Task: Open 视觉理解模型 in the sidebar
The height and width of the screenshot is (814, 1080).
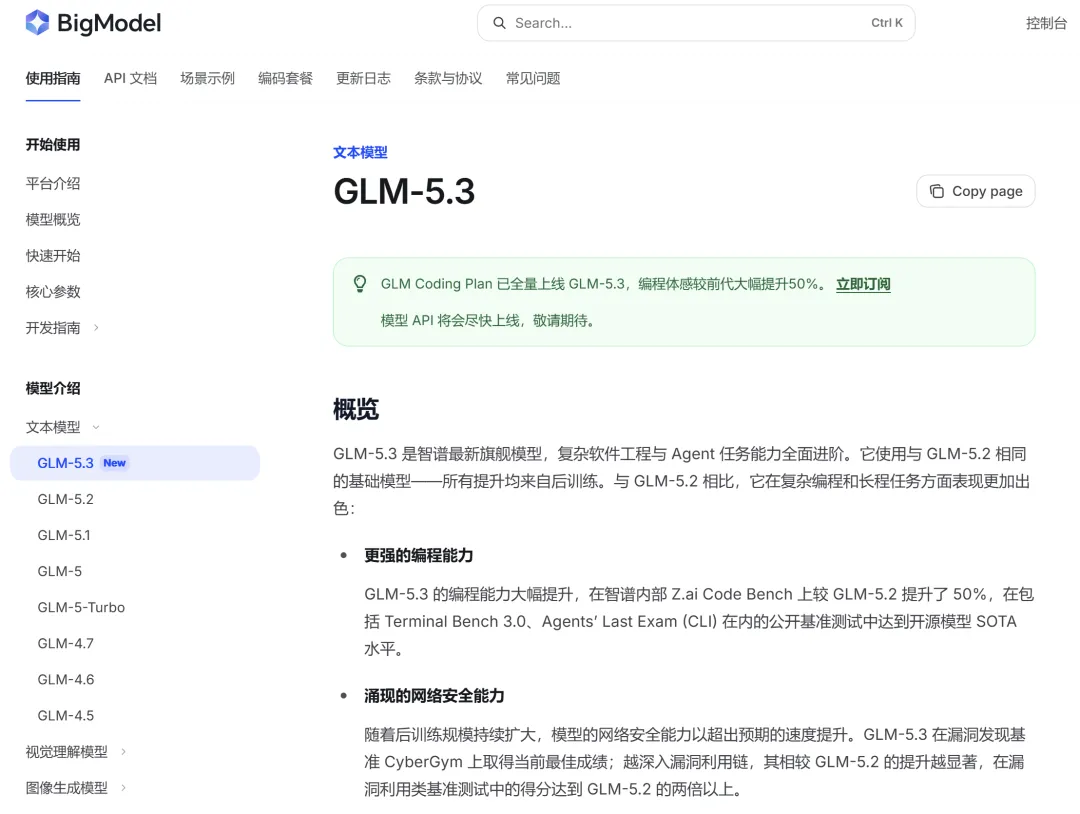Action: coord(67,751)
